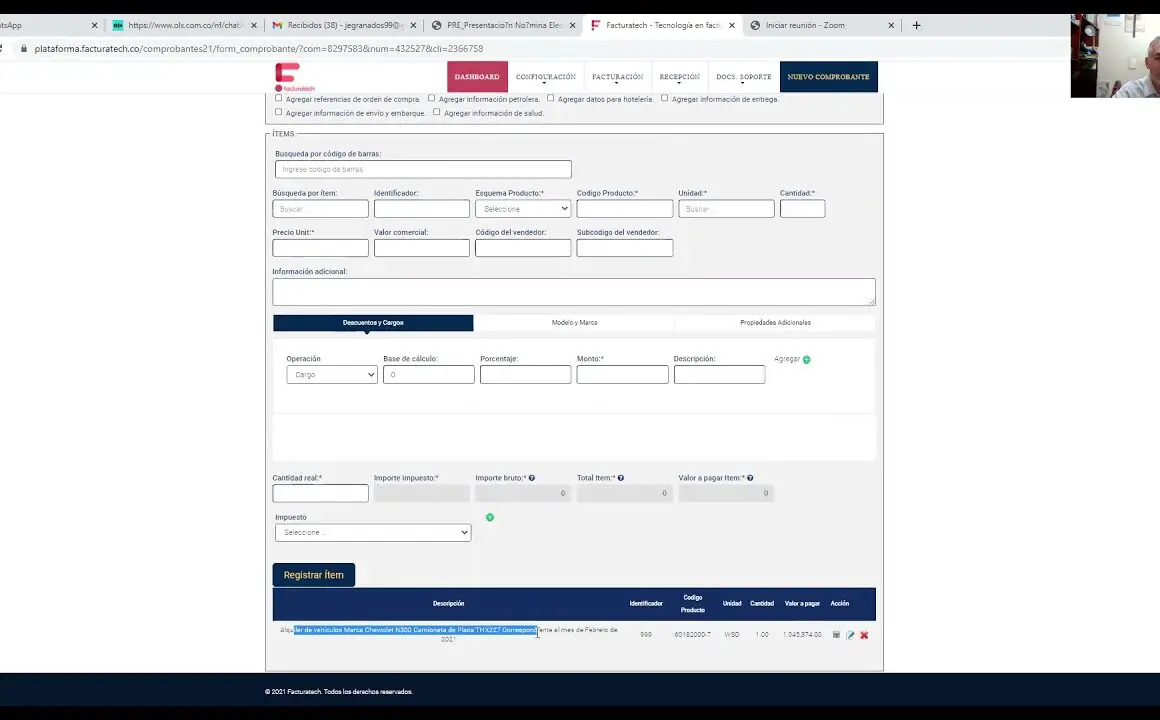This screenshot has height=720, width=1160.
Task: Click help icon next to Total Item
Action: (x=621, y=478)
